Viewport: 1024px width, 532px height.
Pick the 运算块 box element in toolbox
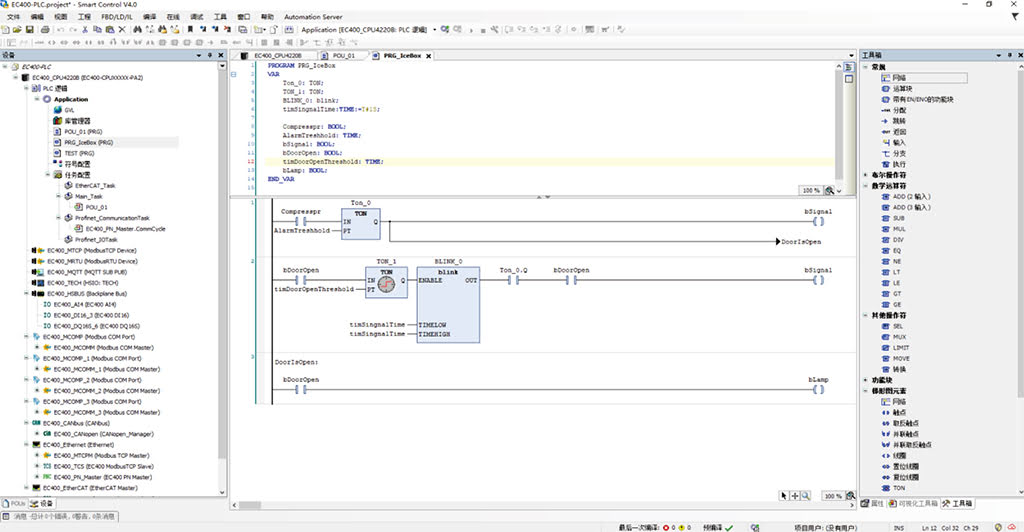pos(901,88)
